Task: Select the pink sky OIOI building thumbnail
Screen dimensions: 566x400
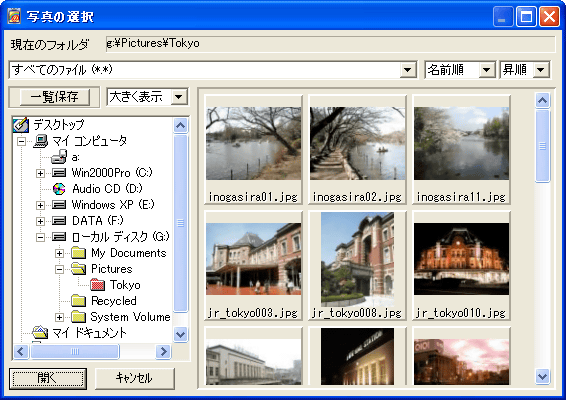Action: [x=461, y=356]
